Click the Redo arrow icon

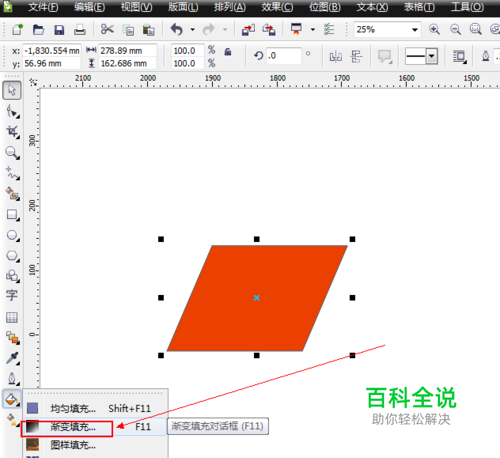(x=209, y=30)
